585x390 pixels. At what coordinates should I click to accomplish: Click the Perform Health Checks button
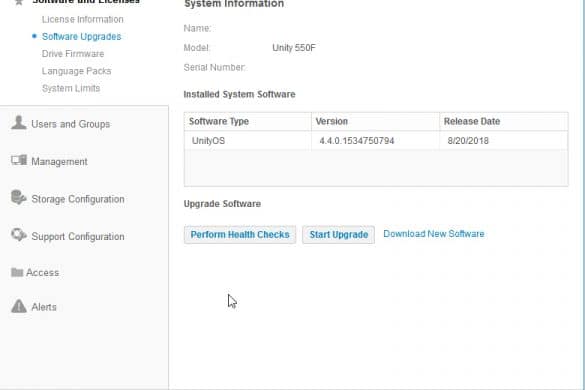tap(240, 234)
